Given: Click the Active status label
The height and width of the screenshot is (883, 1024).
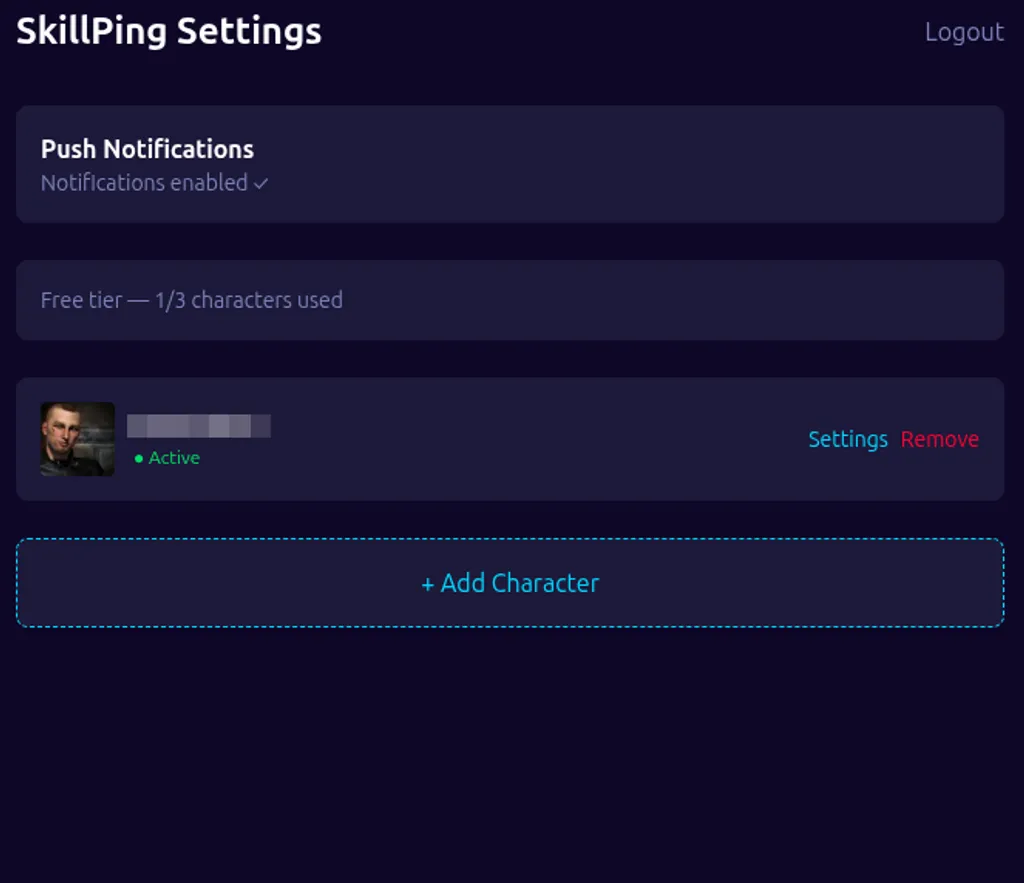Looking at the screenshot, I should (175, 458).
